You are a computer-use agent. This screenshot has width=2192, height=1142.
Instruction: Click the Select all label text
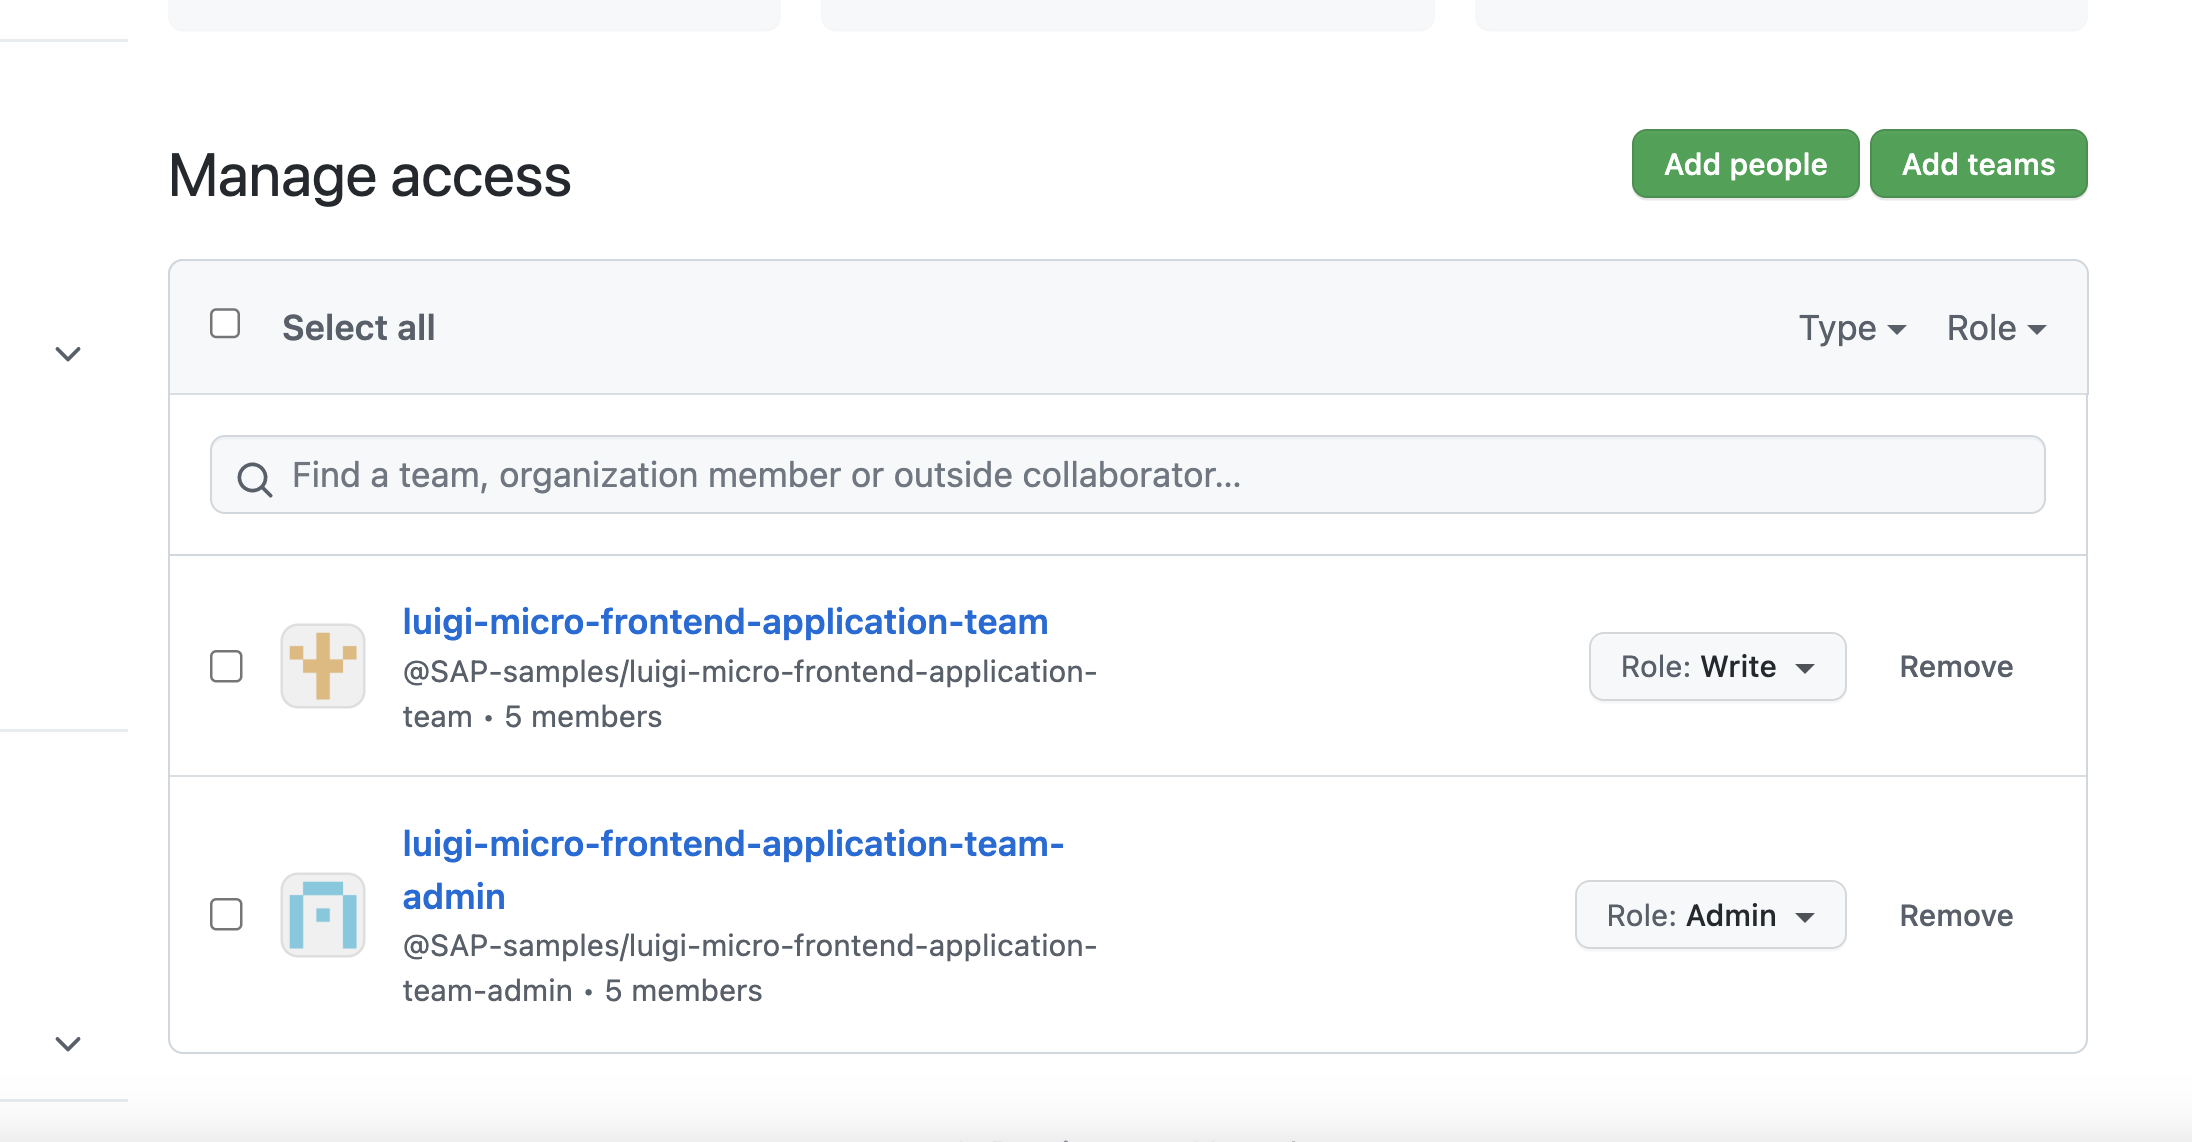358,328
